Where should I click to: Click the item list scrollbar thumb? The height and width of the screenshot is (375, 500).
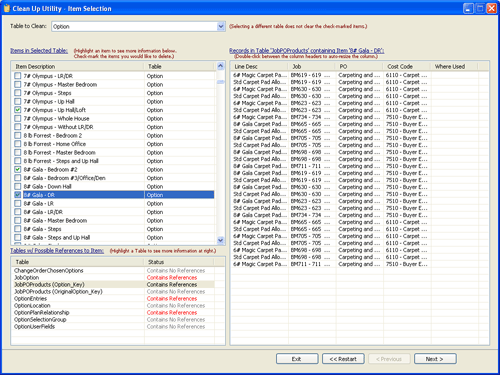pos(220,82)
